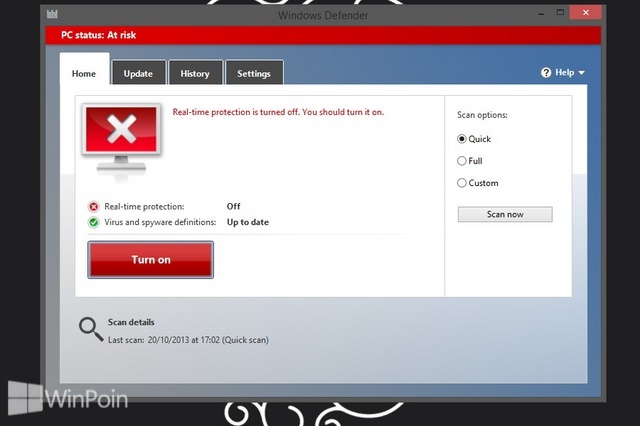Open the Settings tab
The width and height of the screenshot is (640, 426).
(254, 73)
